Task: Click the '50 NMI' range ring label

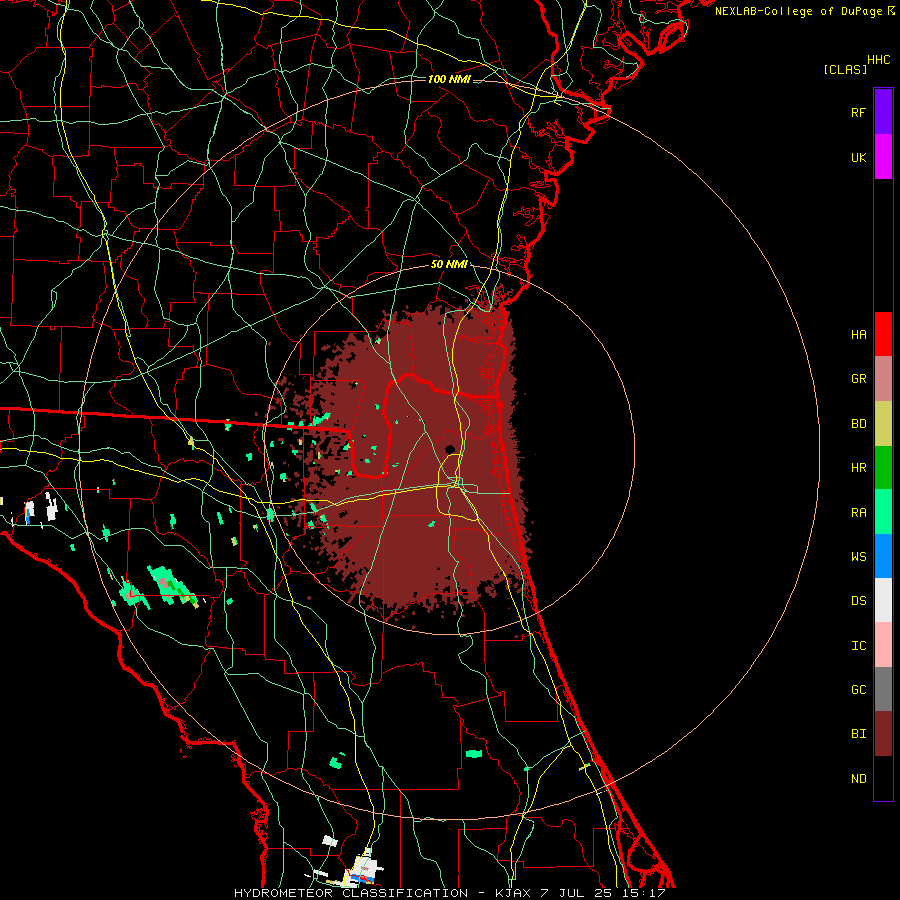Action: point(449,265)
